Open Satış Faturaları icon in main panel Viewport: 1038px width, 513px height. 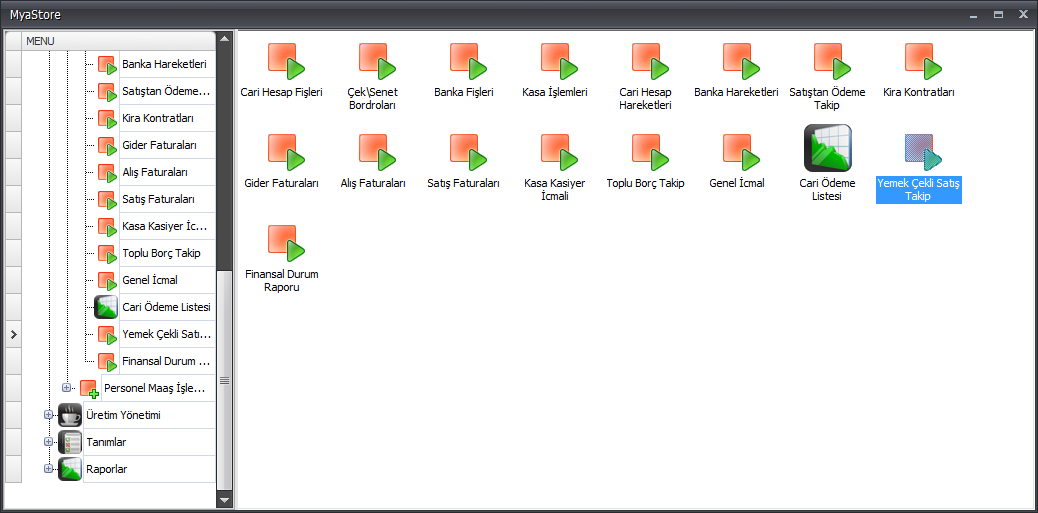pos(469,152)
